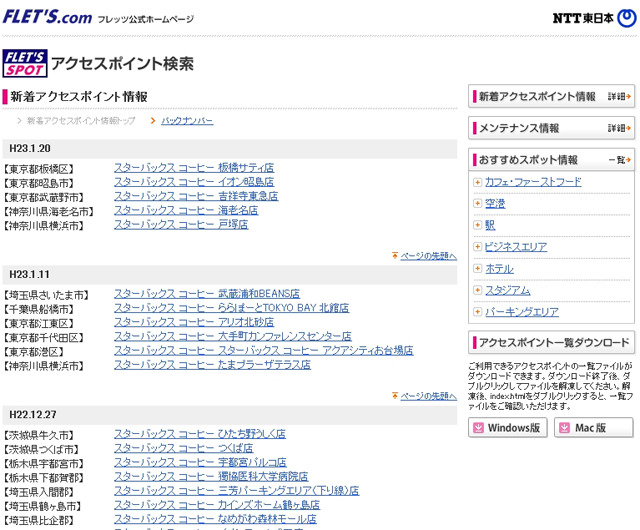This screenshot has height=530, width=640.
Task: Click the 【茨城県牛久市】 location label
Action: pyautogui.click(x=39, y=435)
